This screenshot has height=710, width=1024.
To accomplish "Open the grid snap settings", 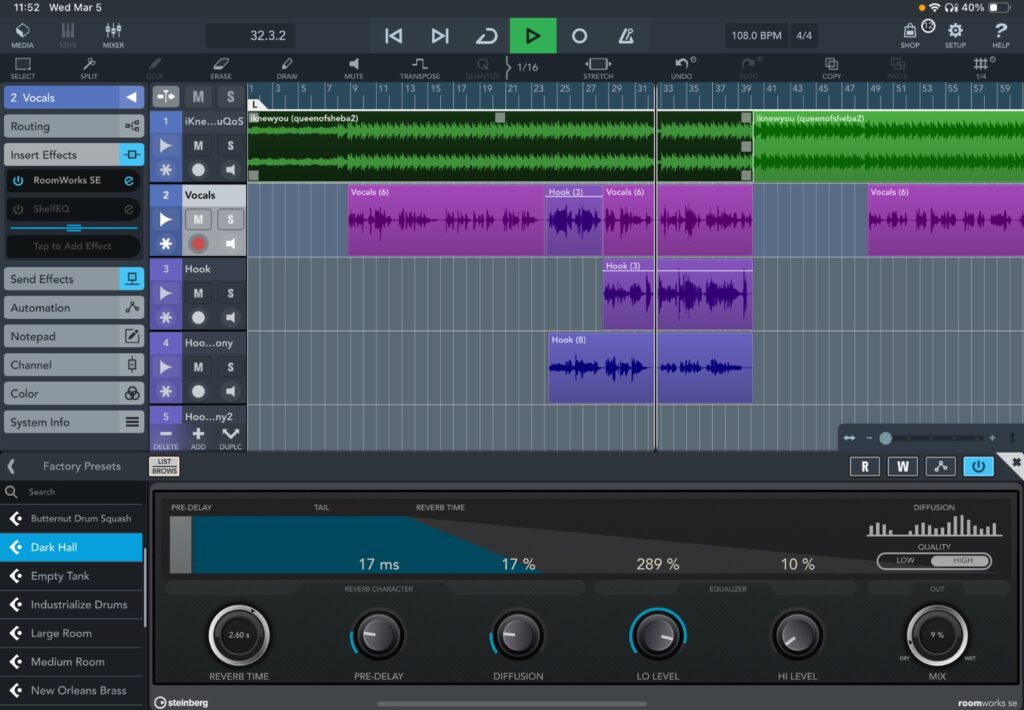I will 981,68.
